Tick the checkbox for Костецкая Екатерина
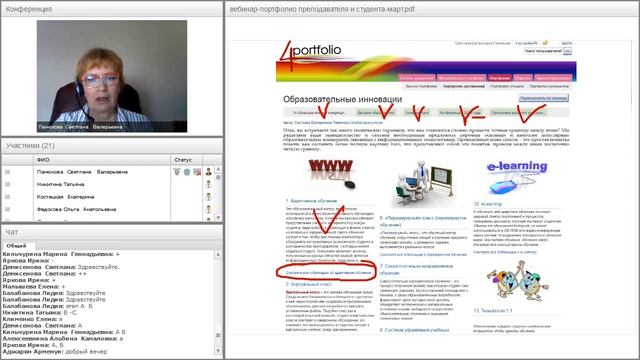 7,197
